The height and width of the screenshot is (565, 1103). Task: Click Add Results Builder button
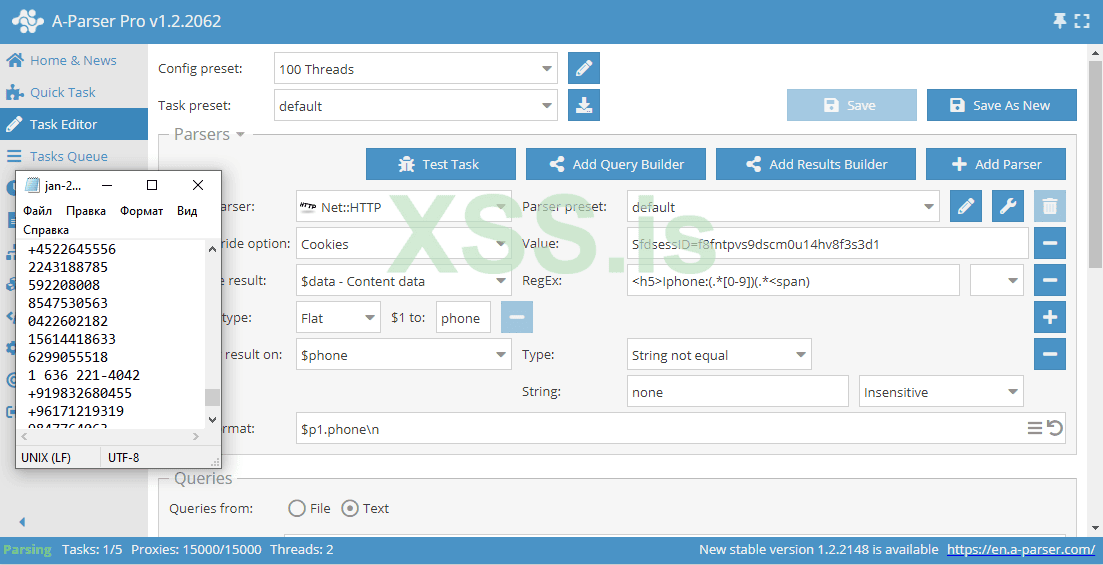816,164
